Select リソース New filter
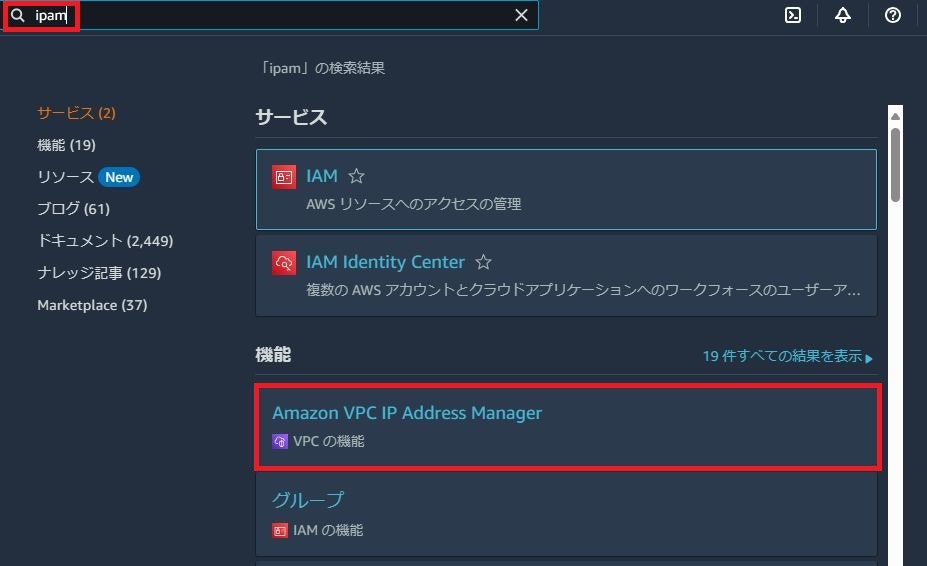 point(88,177)
